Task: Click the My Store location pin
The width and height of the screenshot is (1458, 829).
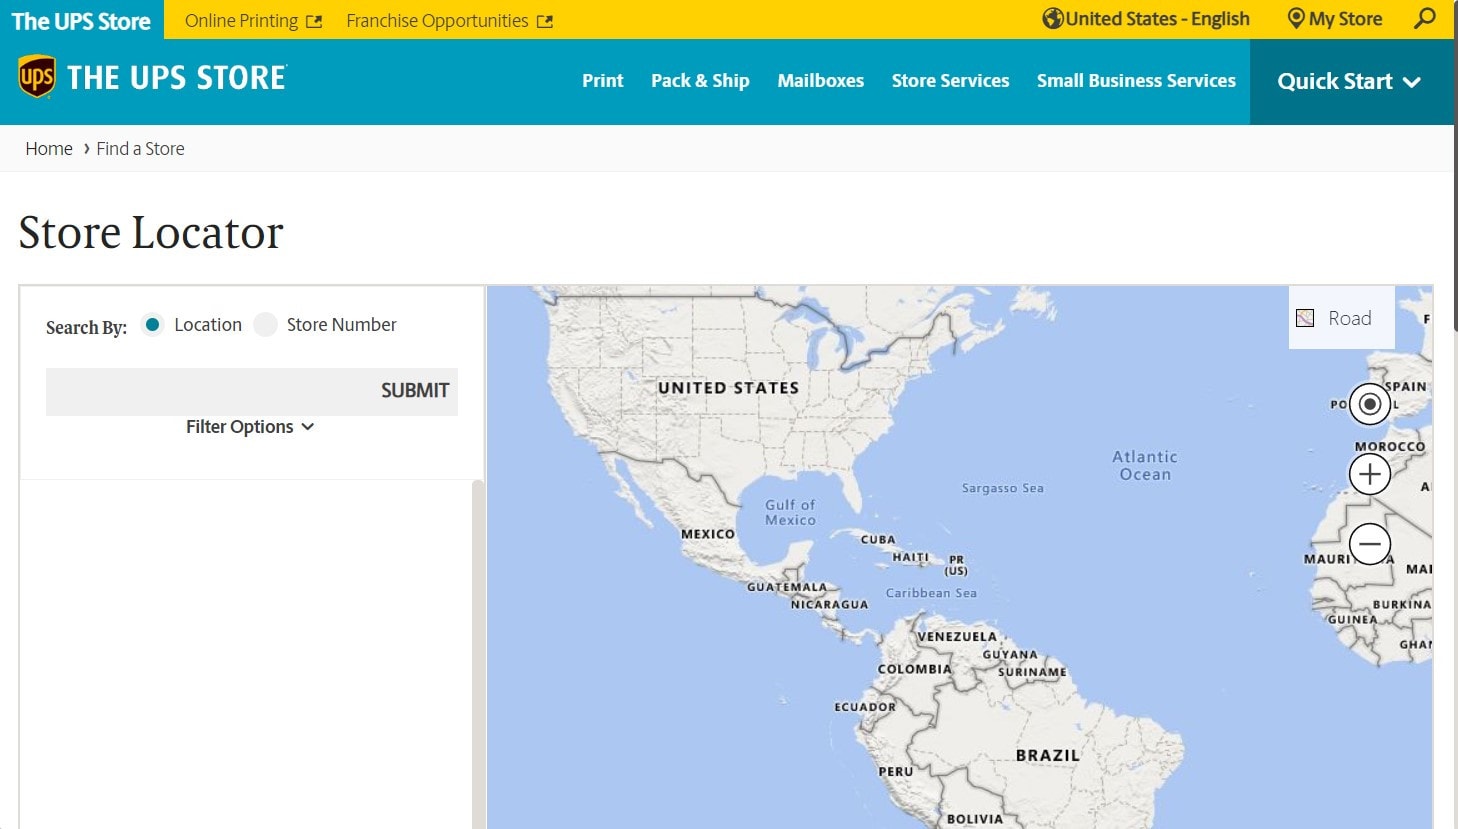Action: tap(1296, 18)
